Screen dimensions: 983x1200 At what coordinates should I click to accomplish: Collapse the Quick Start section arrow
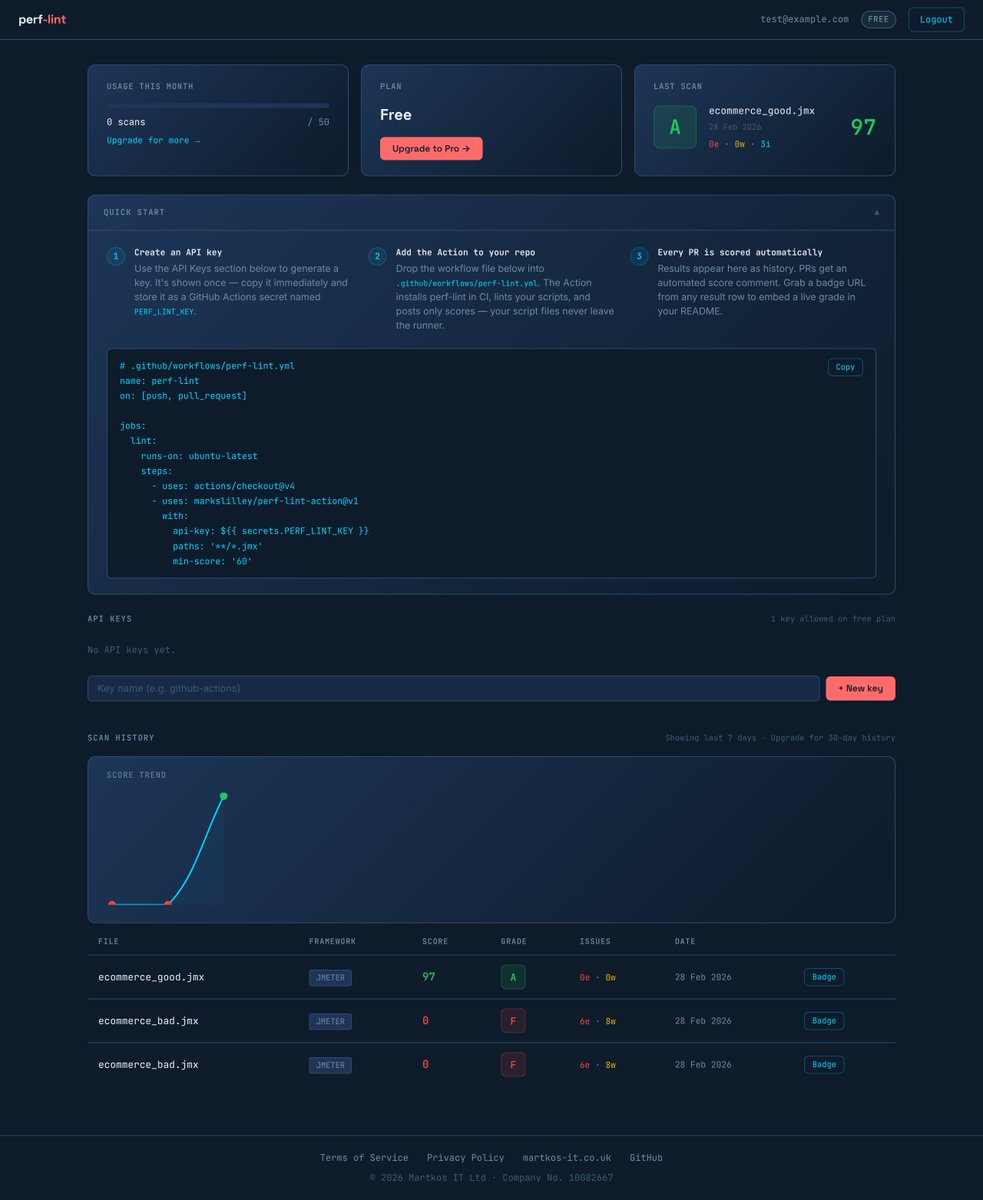877,212
